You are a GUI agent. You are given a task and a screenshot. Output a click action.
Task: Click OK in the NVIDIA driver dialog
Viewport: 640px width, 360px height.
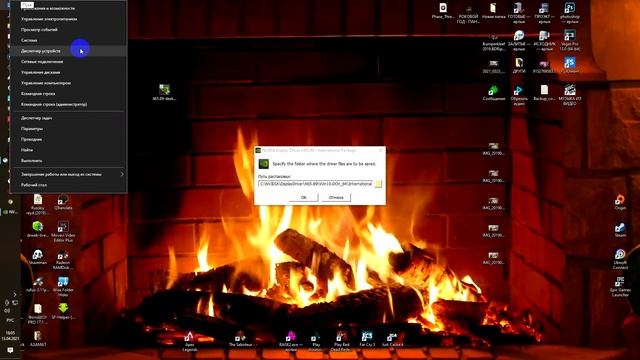click(x=303, y=197)
